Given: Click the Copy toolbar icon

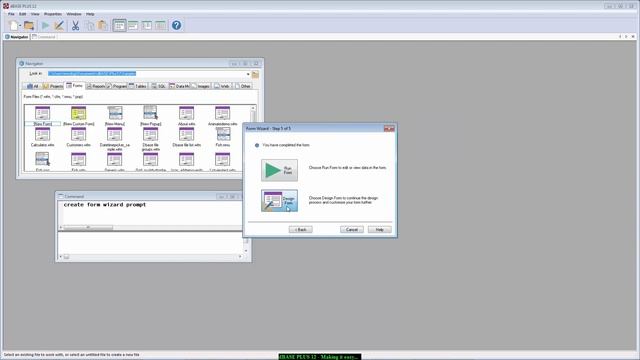Looking at the screenshot, I should 89,25.
